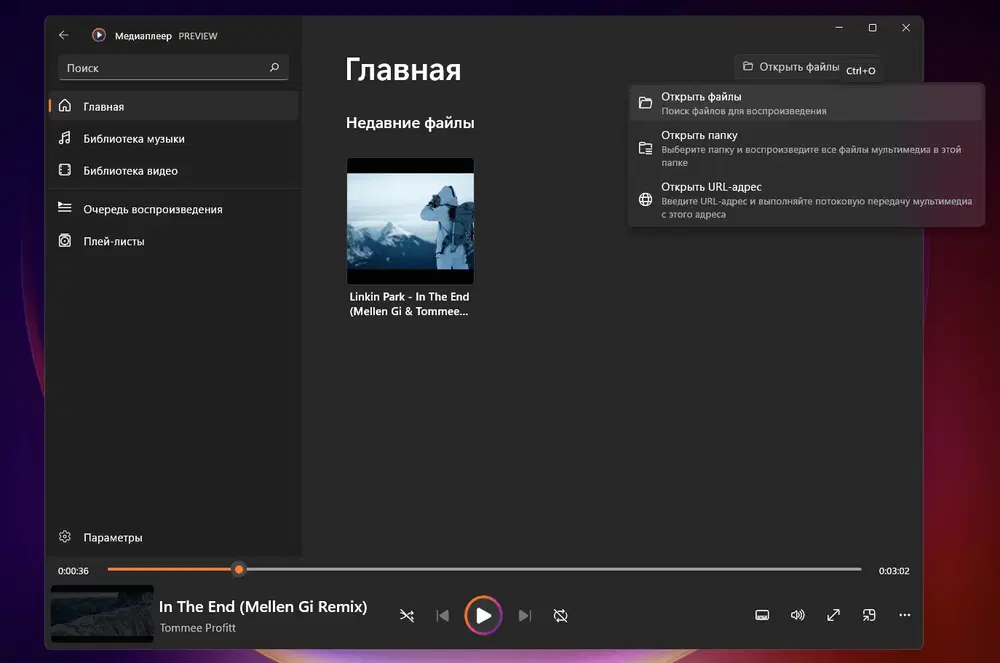Click the Недавние файлы heading
The image size is (1000, 663).
pos(410,123)
